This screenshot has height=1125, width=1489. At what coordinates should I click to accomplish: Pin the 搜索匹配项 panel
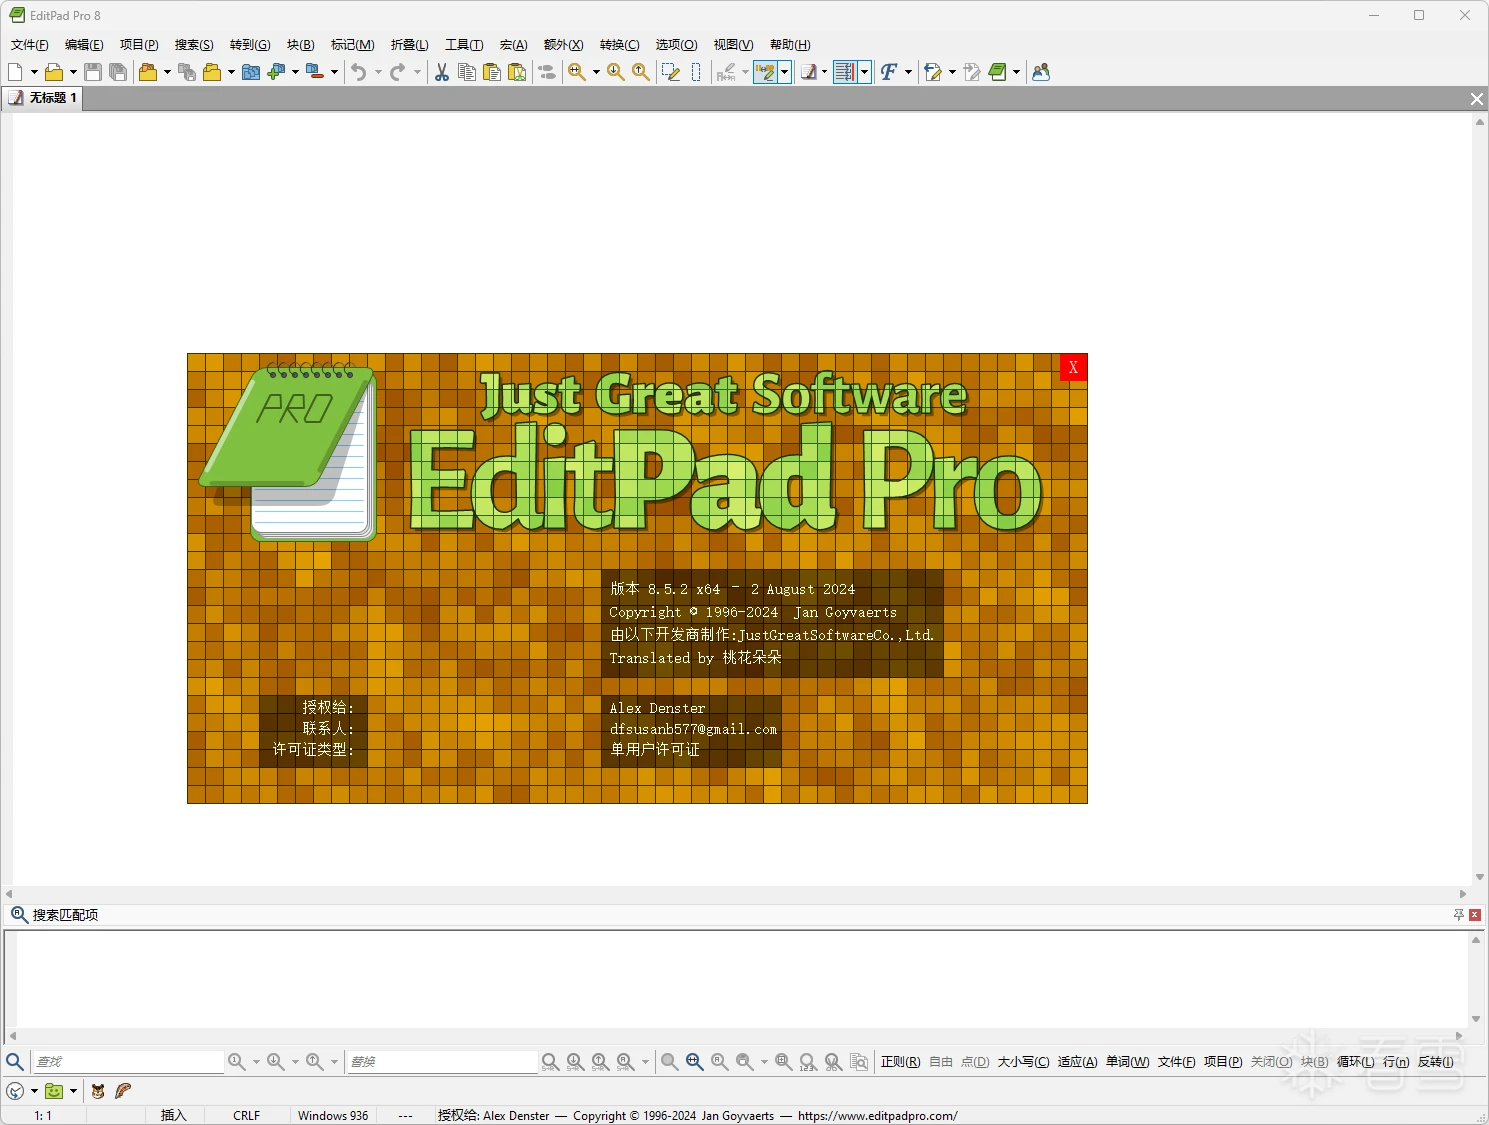(1459, 915)
